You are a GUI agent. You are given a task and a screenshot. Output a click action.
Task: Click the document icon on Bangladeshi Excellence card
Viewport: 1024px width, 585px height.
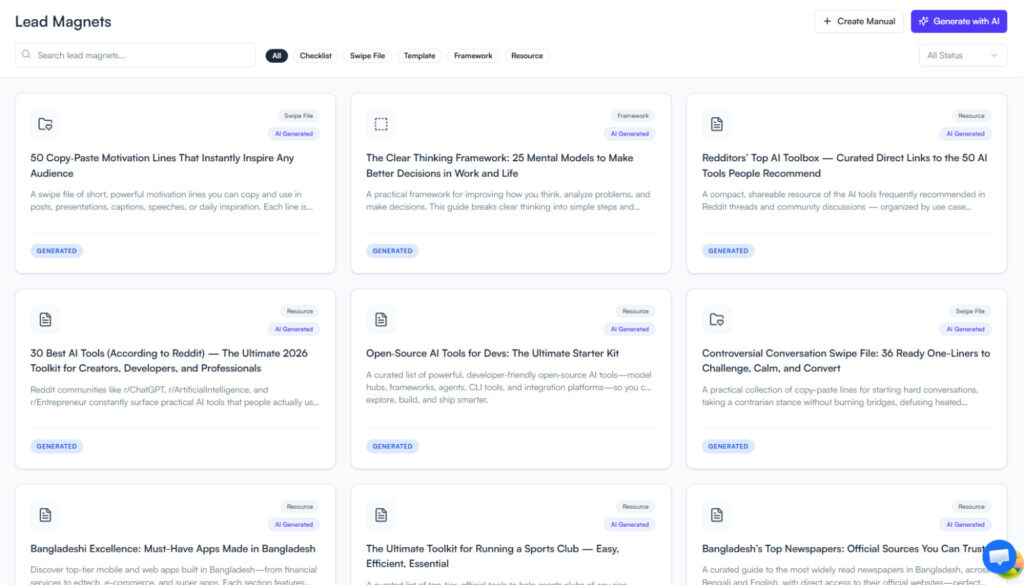tap(45, 515)
